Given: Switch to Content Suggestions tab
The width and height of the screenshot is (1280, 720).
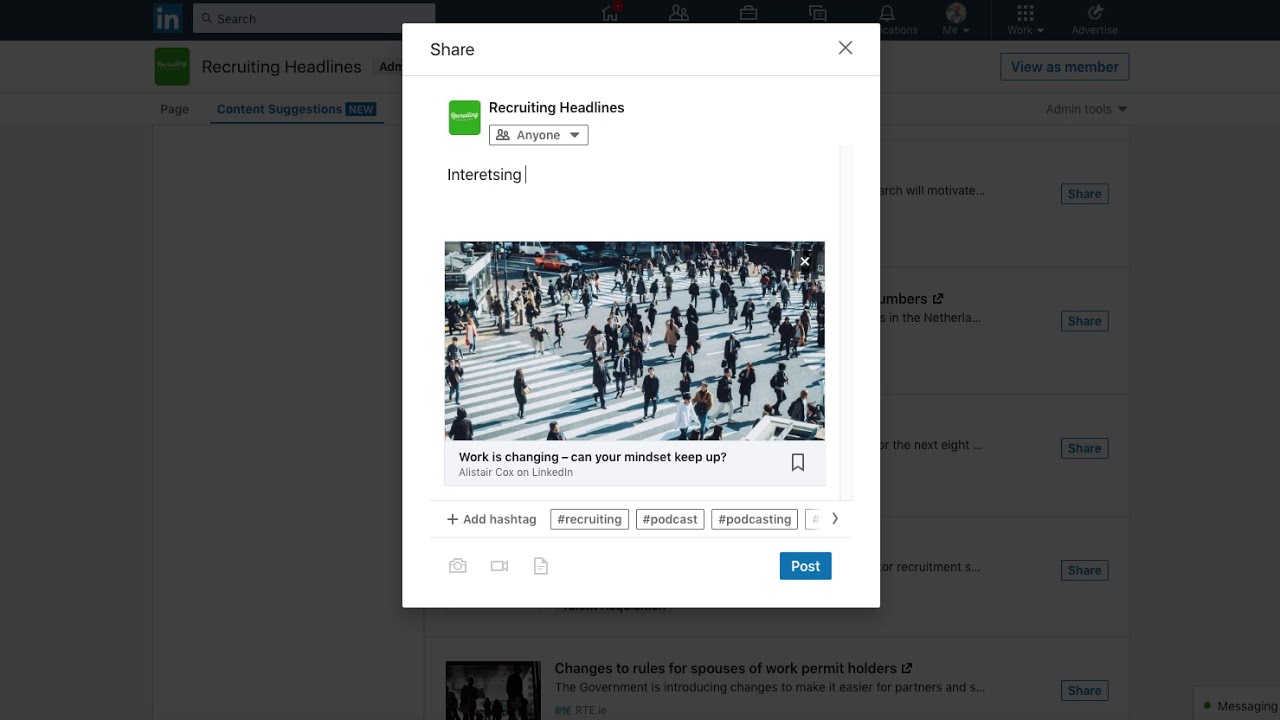Looking at the screenshot, I should [296, 109].
